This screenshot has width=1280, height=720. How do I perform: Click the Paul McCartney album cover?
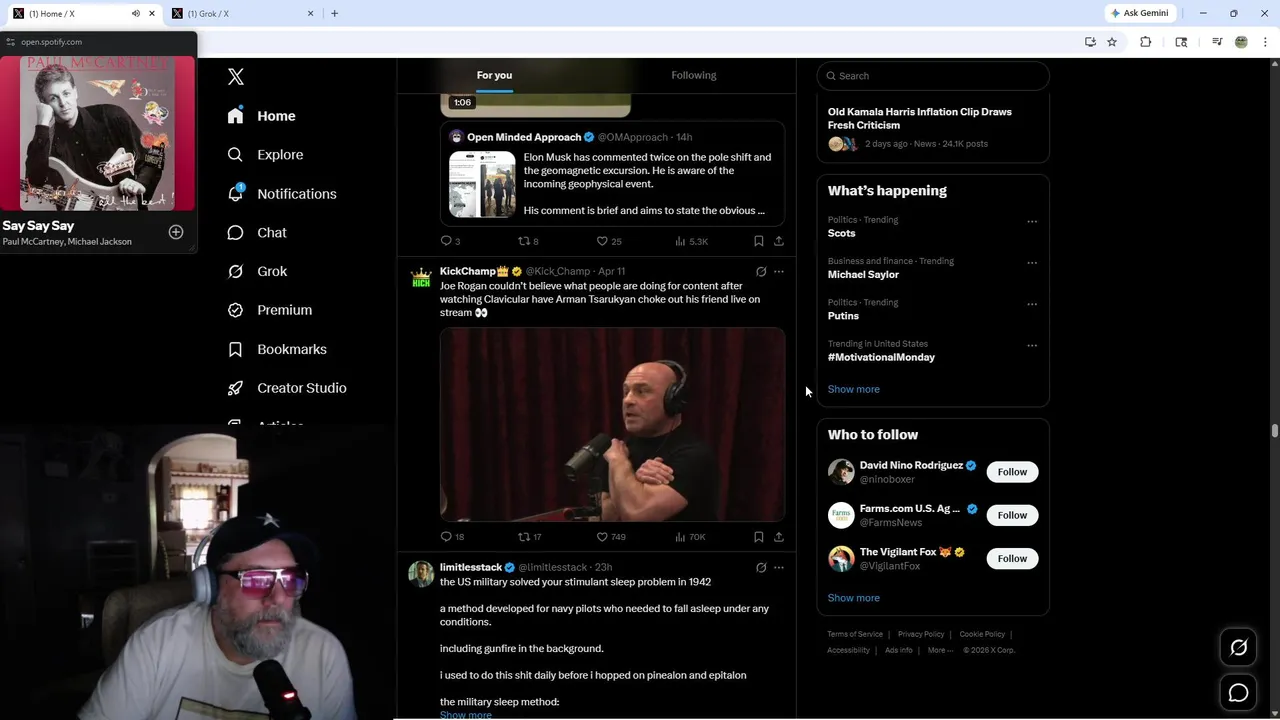coord(99,133)
